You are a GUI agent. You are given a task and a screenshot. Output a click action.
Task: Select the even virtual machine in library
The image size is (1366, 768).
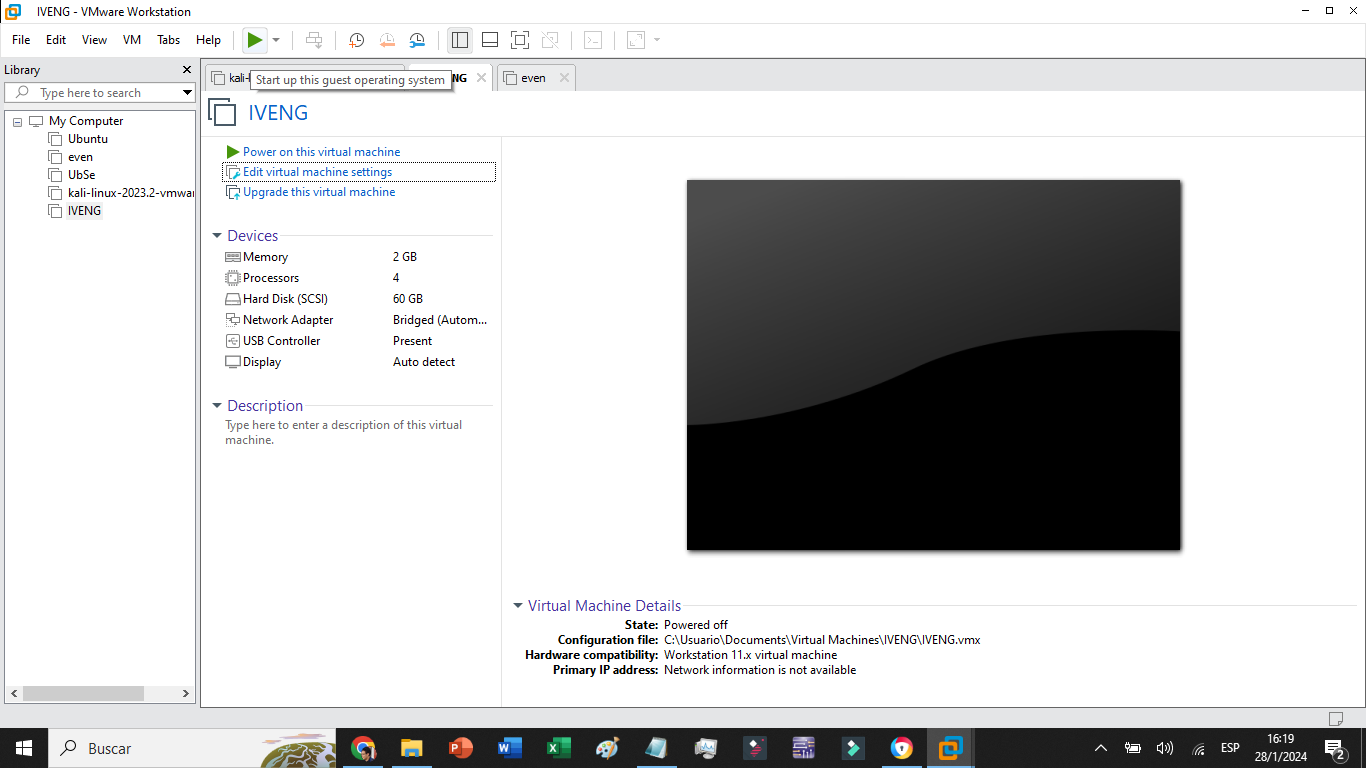tap(80, 157)
